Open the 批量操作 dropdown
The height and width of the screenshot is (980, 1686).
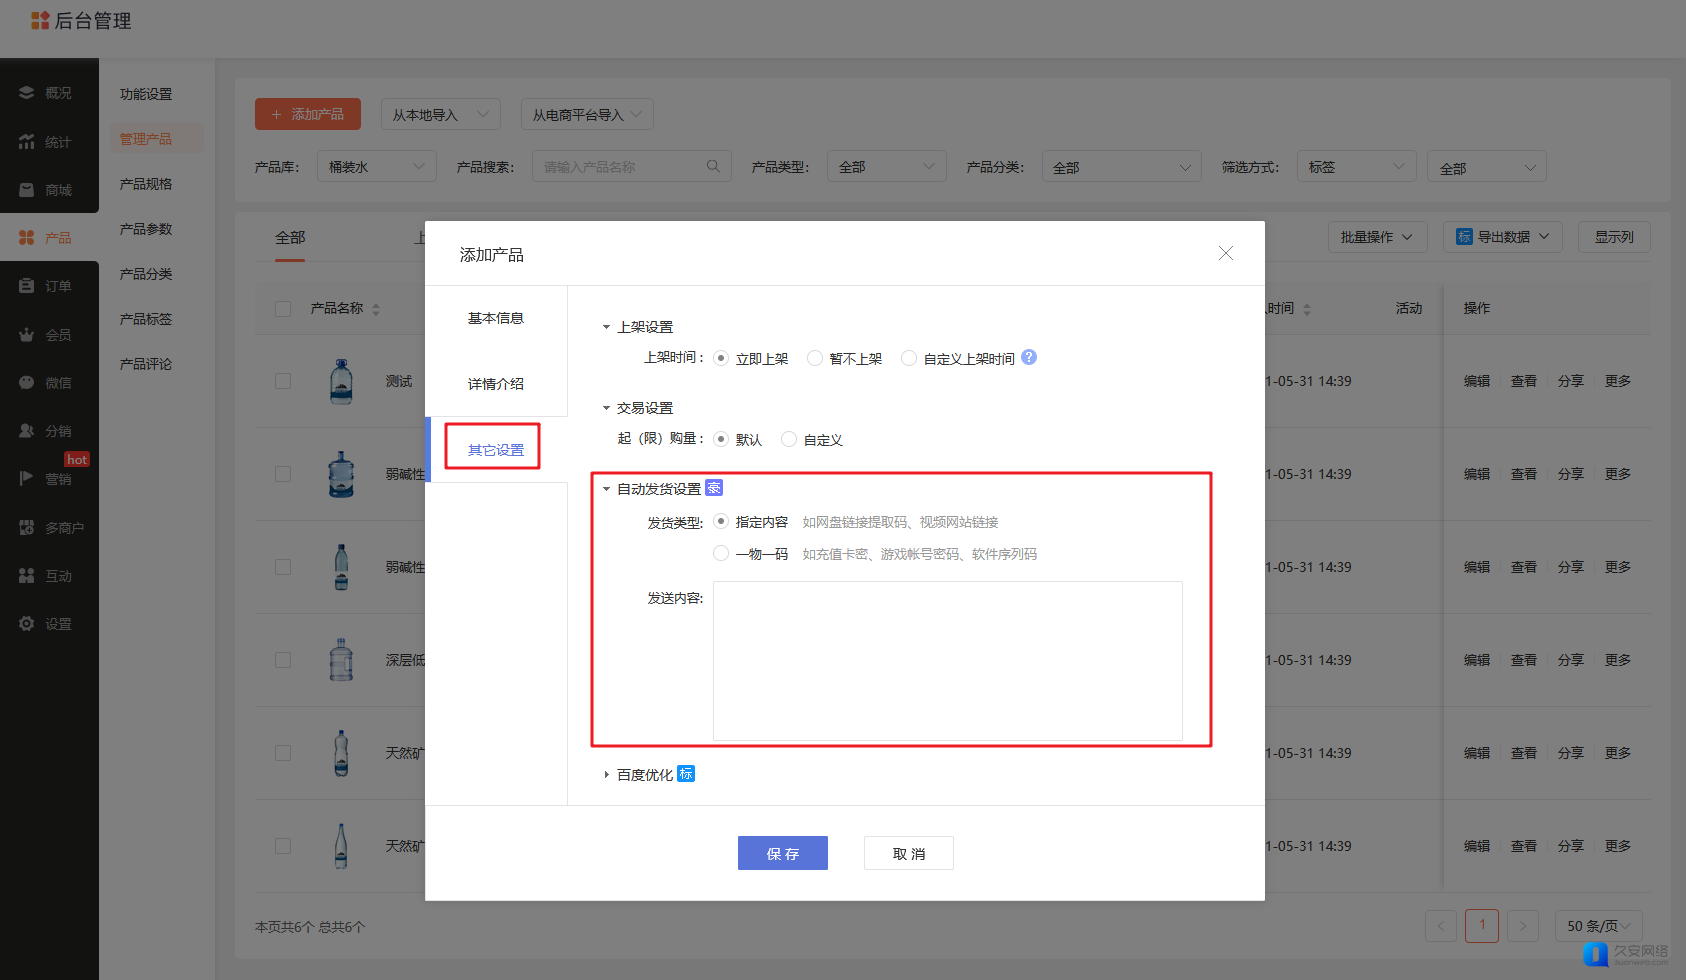pyautogui.click(x=1377, y=237)
